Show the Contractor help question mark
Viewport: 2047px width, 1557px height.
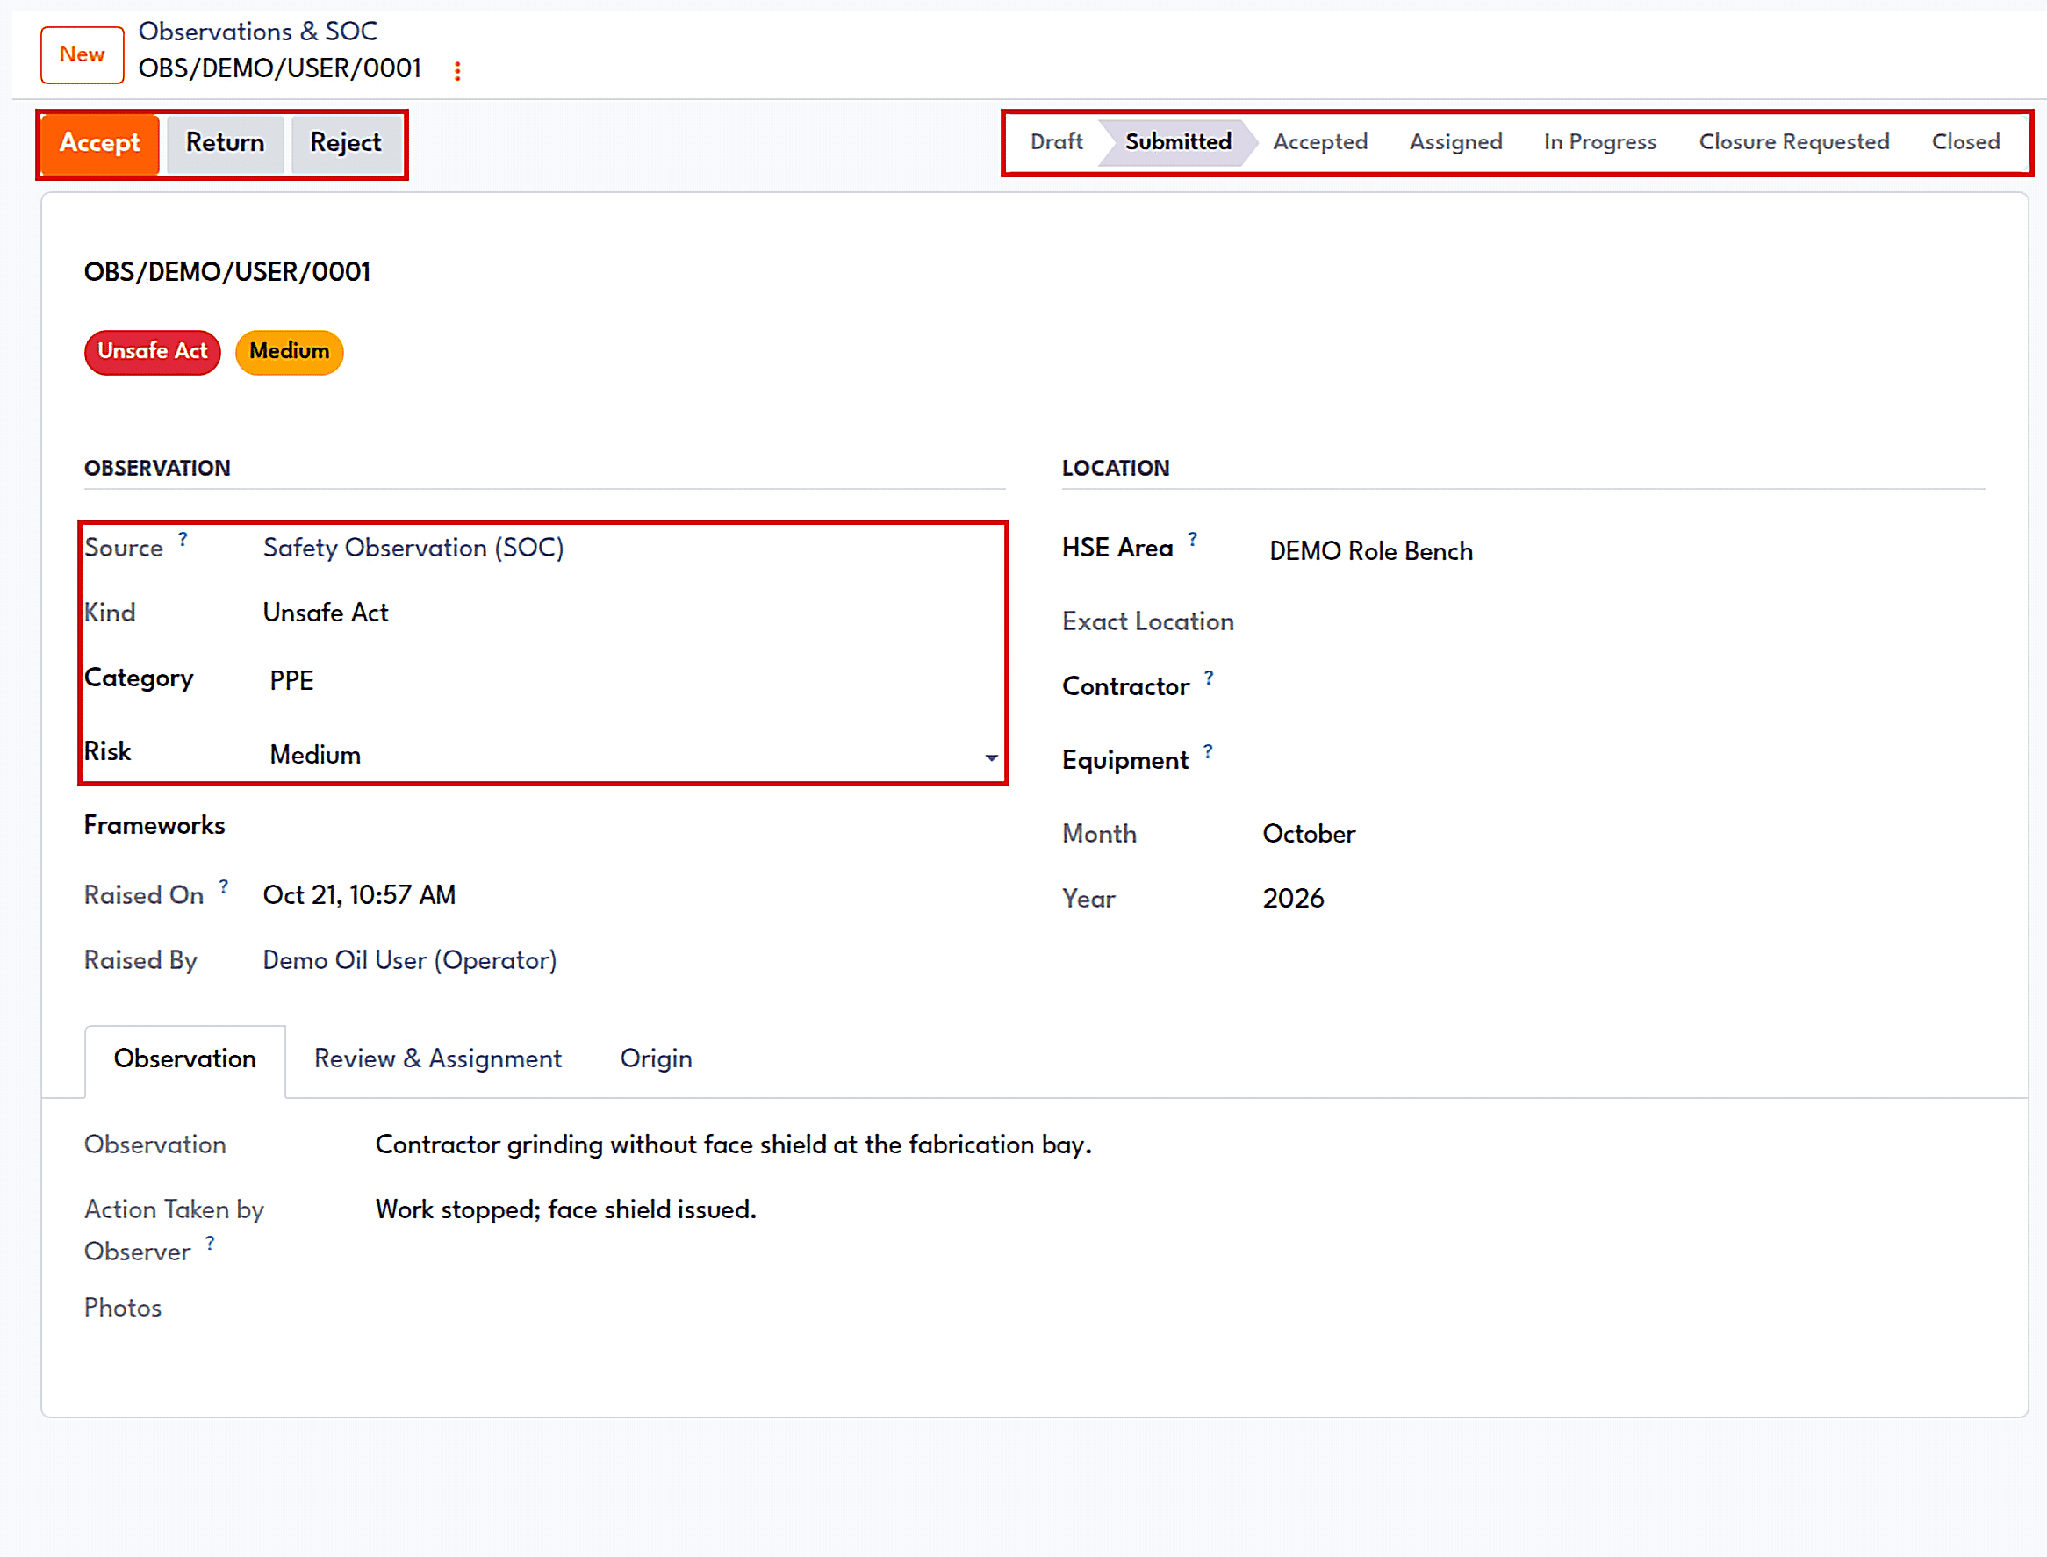tap(1209, 678)
